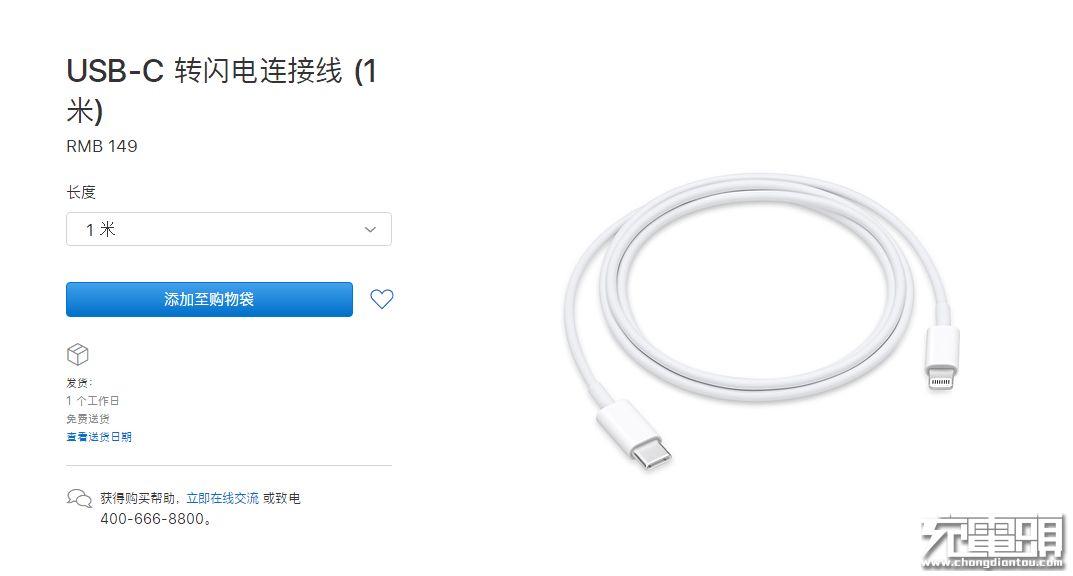Click the USB-C 转闪电连接线 product title

tap(221, 90)
